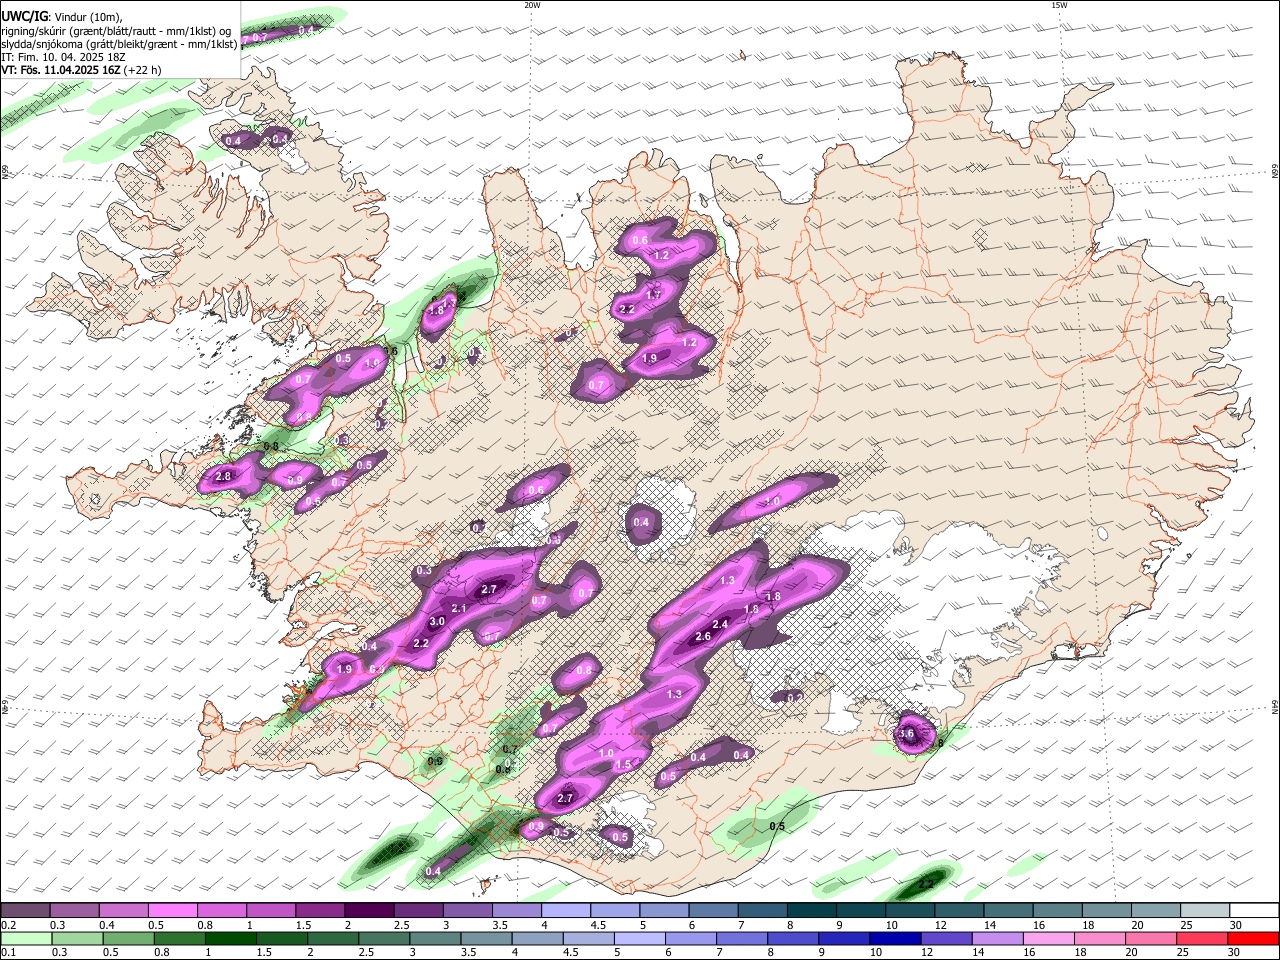Click the 'UWC/IG' title text
This screenshot has width=1280, height=960.
(x=24, y=16)
